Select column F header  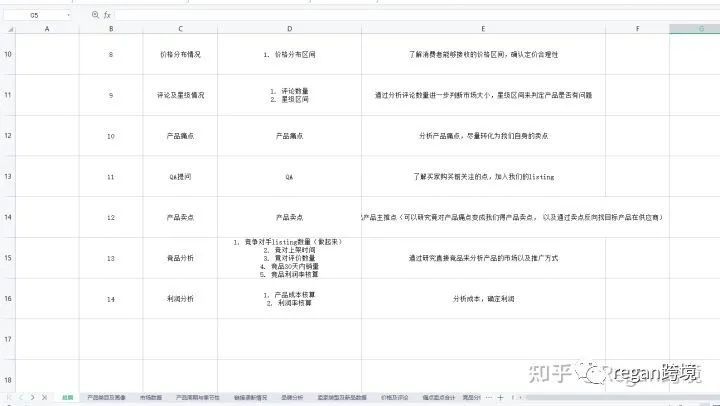click(637, 29)
